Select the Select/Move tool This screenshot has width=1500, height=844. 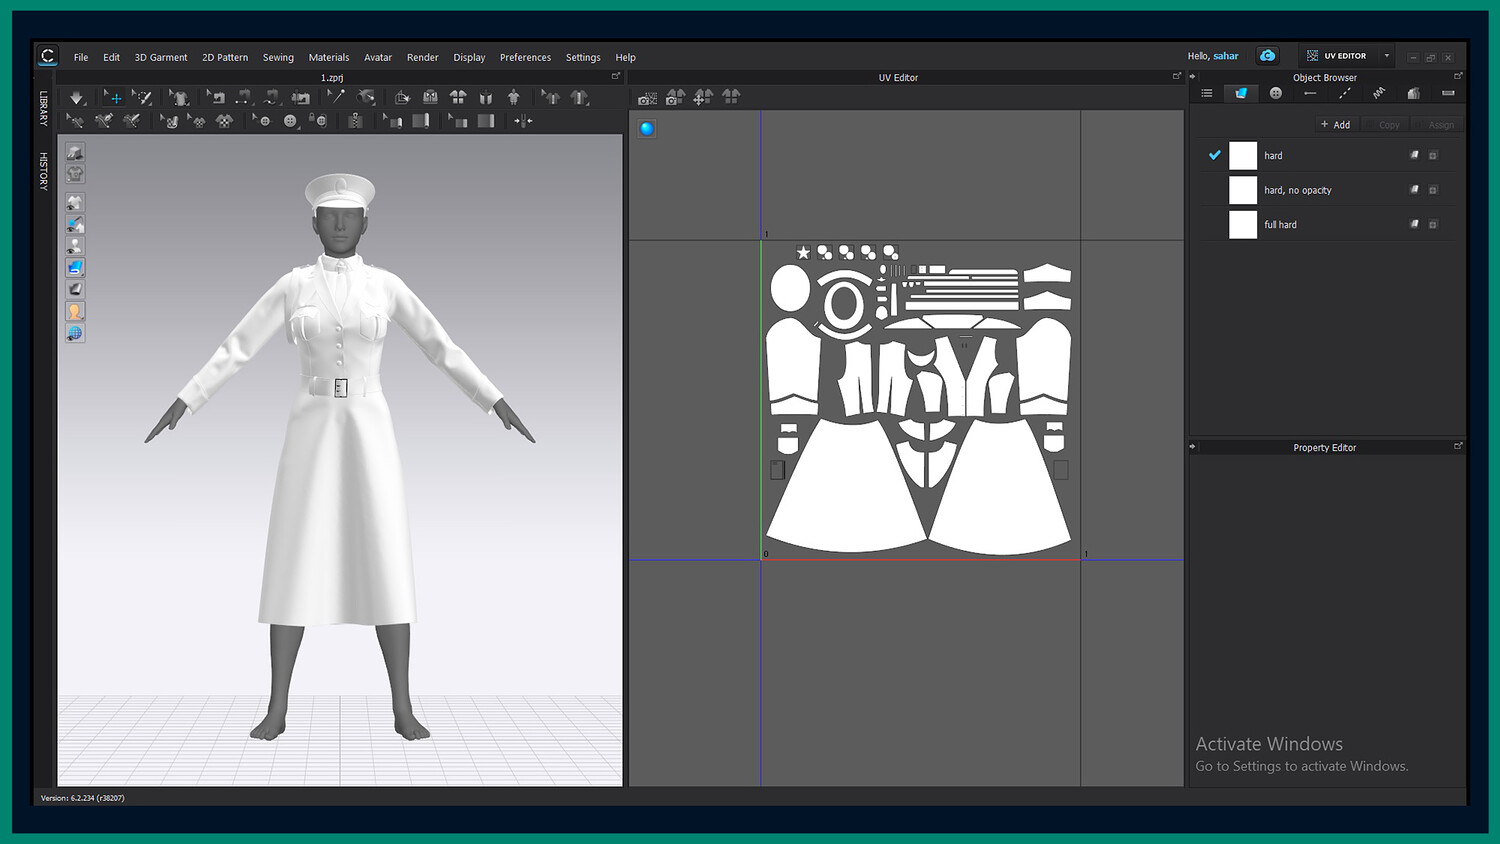coord(114,97)
